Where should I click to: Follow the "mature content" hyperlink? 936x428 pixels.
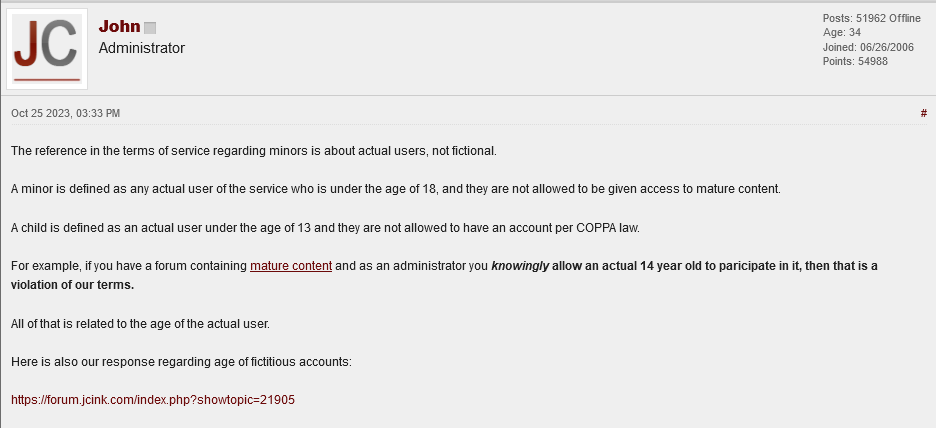pos(290,266)
